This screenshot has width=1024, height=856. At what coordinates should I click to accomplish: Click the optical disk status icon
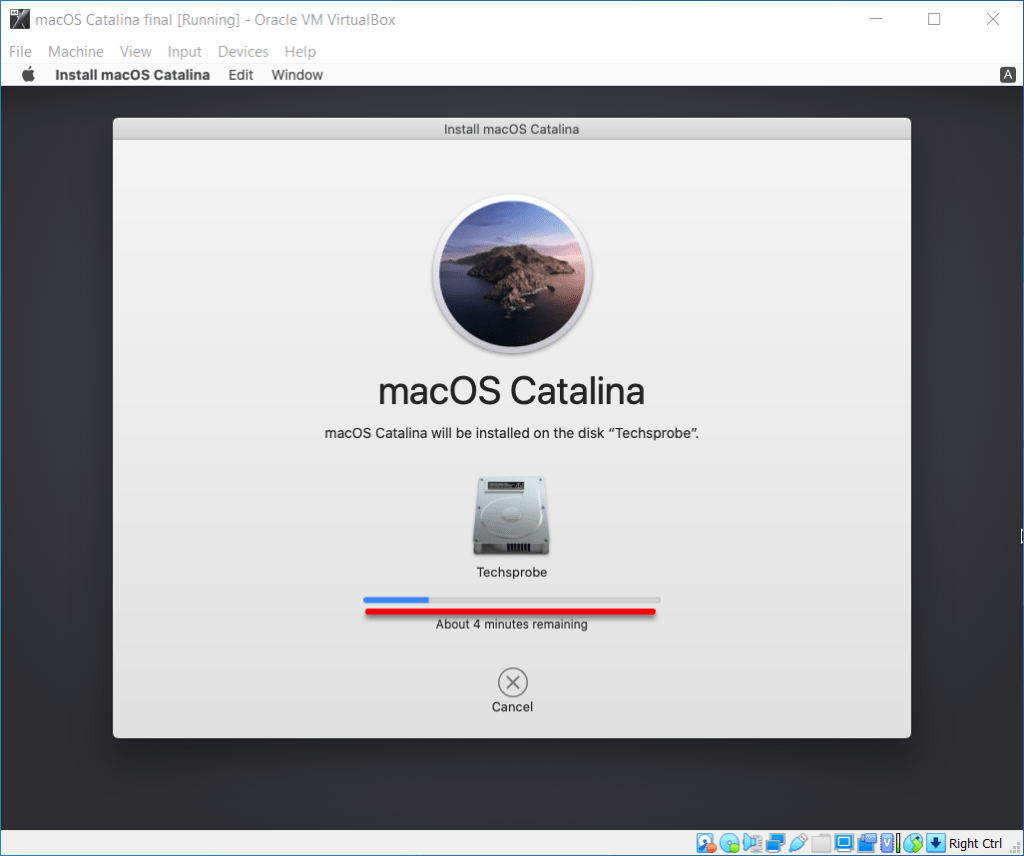click(729, 843)
